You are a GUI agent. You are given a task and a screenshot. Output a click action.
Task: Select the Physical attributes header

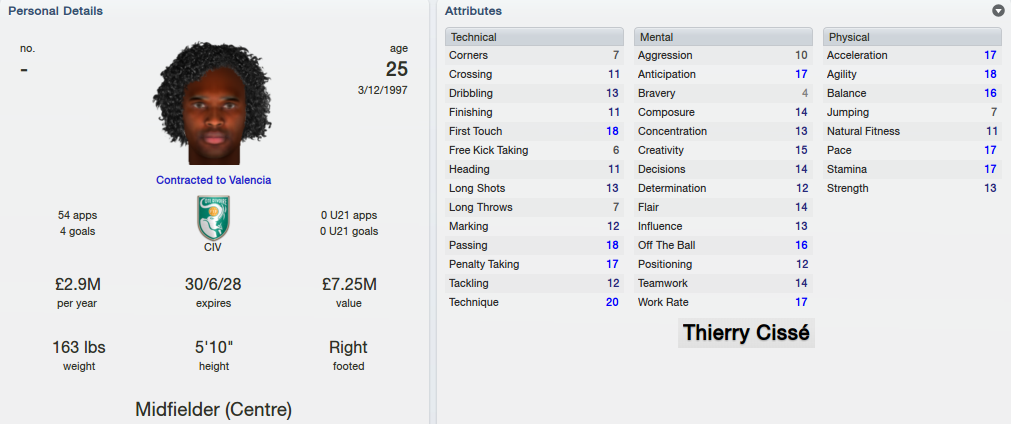(x=912, y=37)
